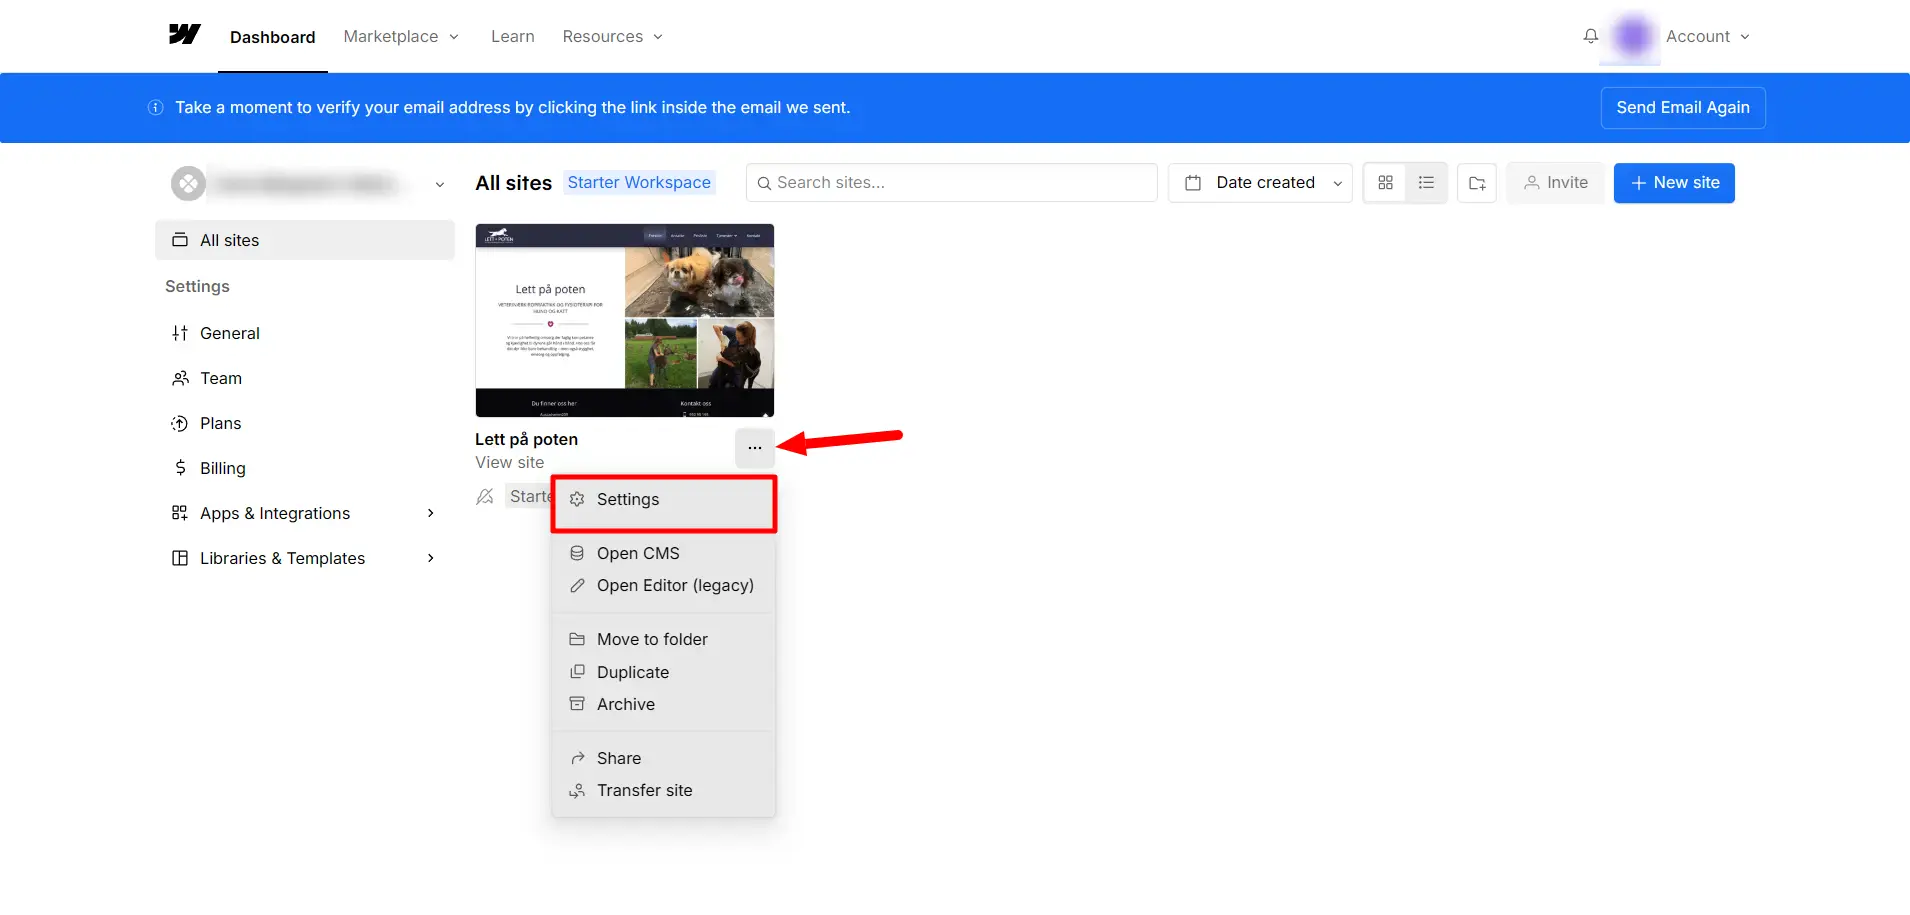Switch to grid view
Viewport: 1910px width, 915px height.
coord(1385,183)
